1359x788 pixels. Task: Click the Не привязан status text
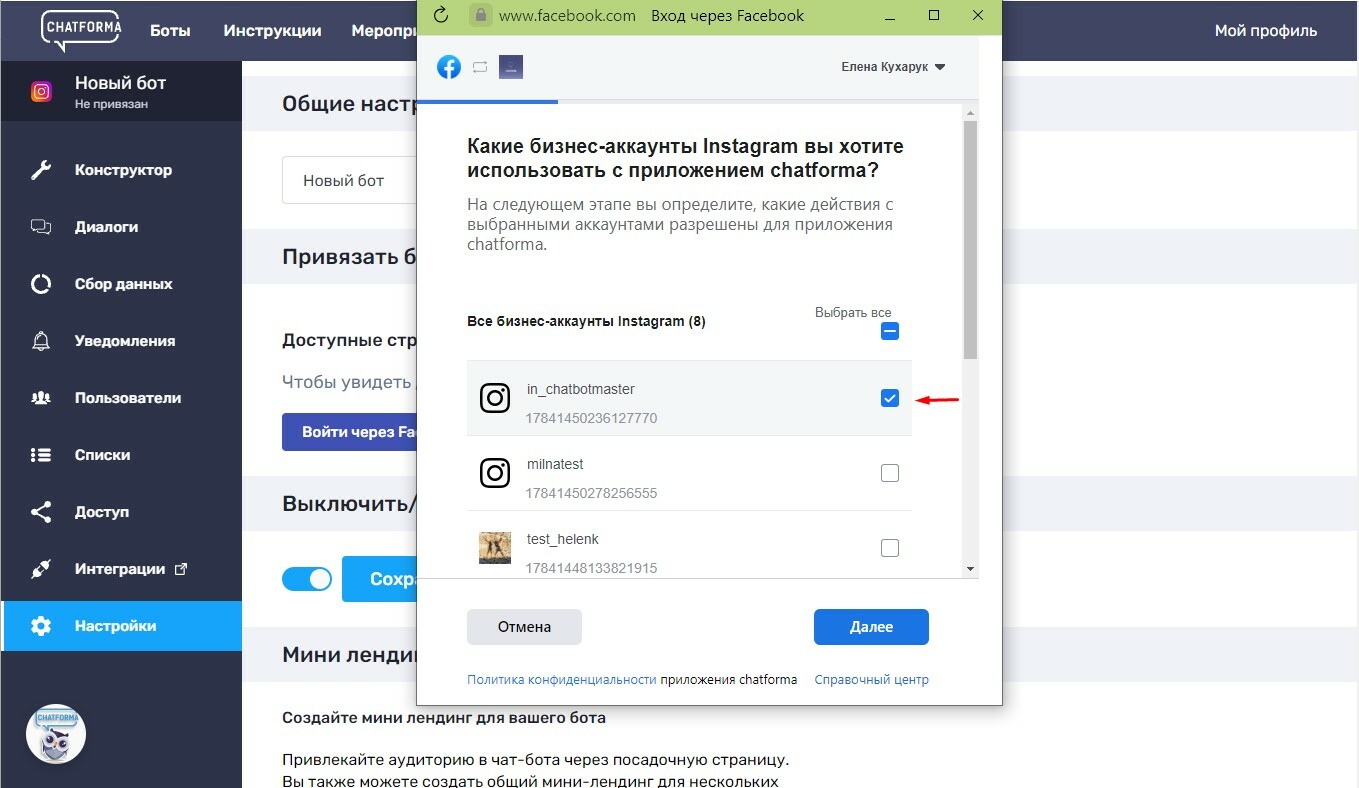tap(111, 104)
